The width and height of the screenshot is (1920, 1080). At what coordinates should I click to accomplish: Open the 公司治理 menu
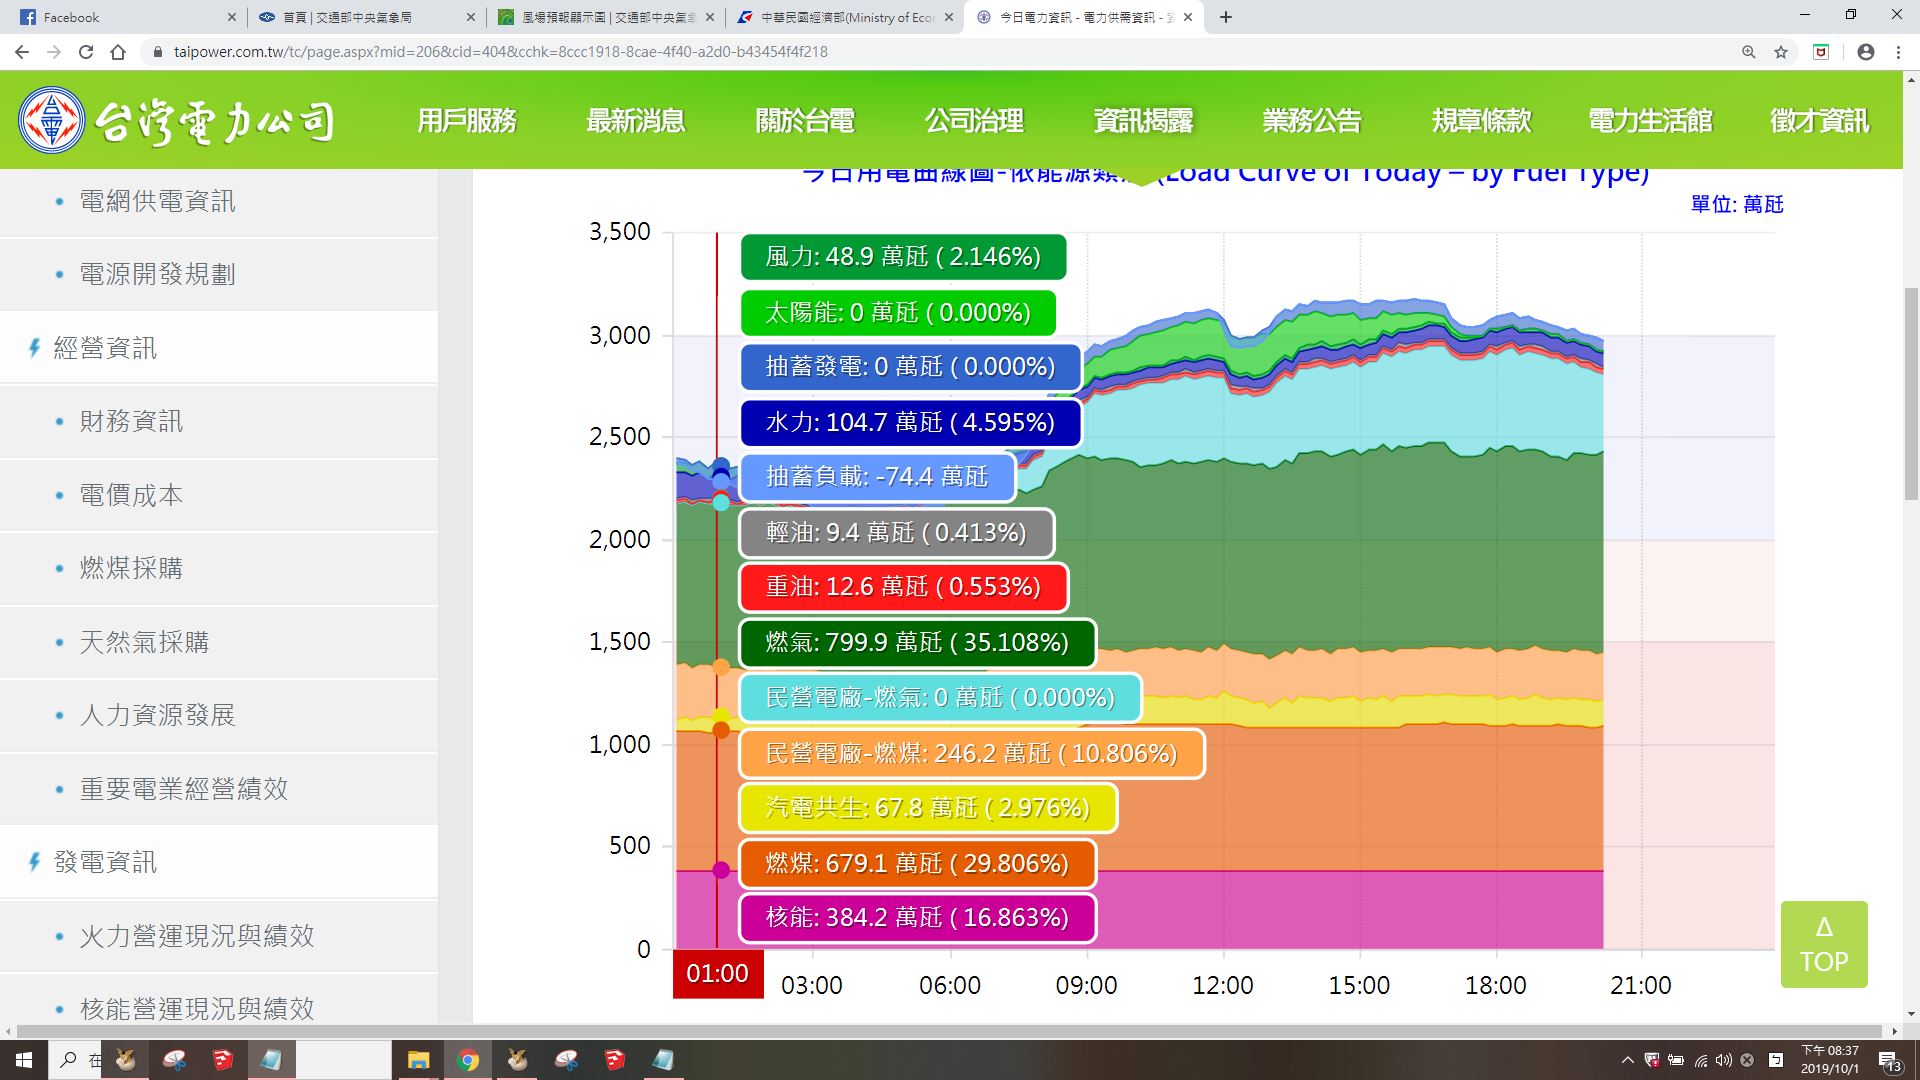click(974, 121)
